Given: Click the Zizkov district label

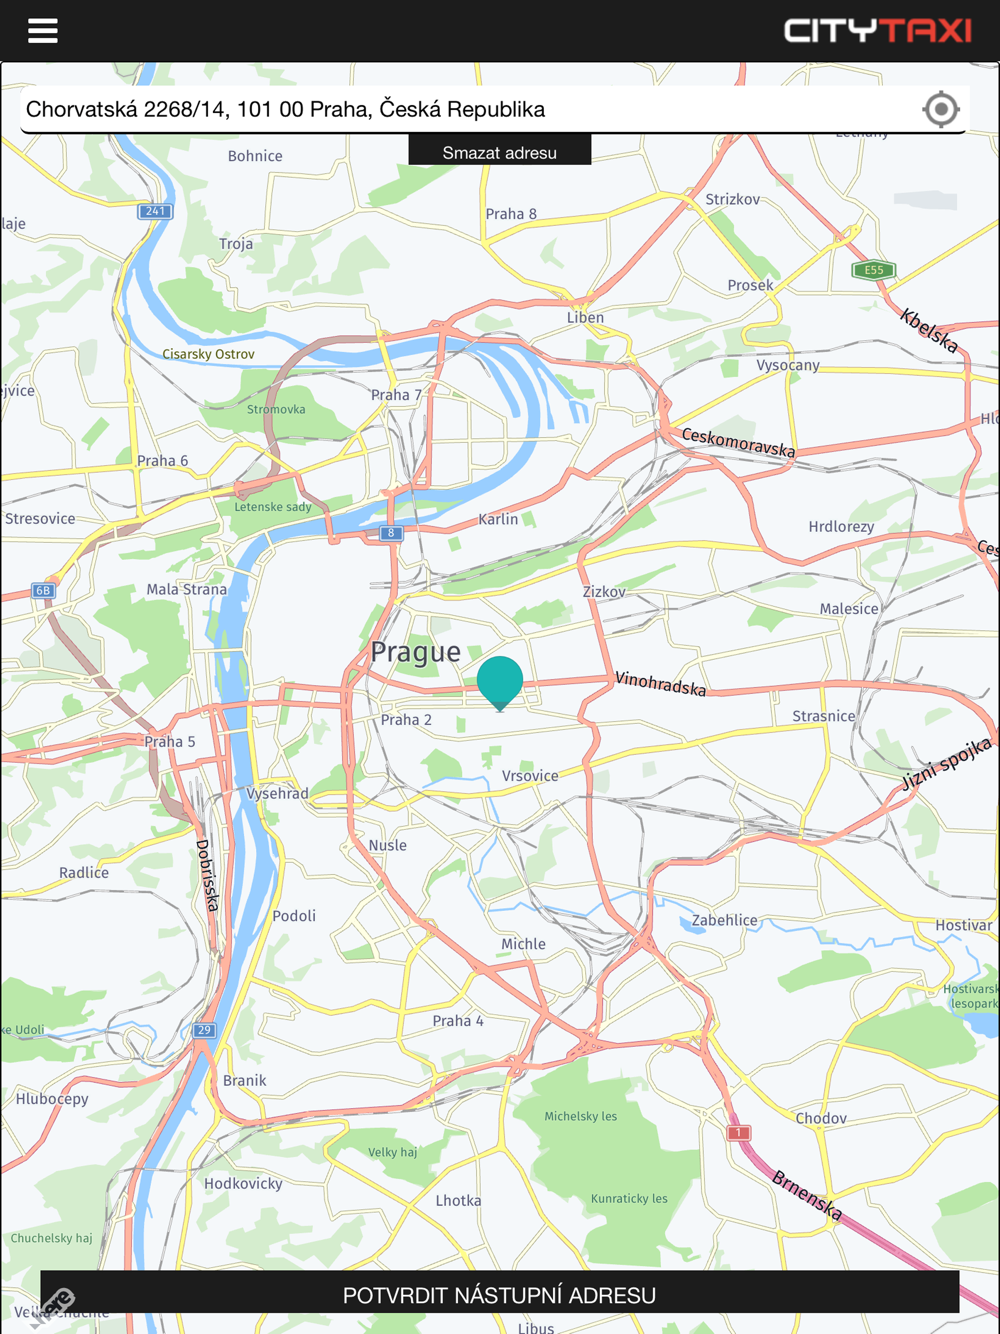Looking at the screenshot, I should click(x=604, y=592).
